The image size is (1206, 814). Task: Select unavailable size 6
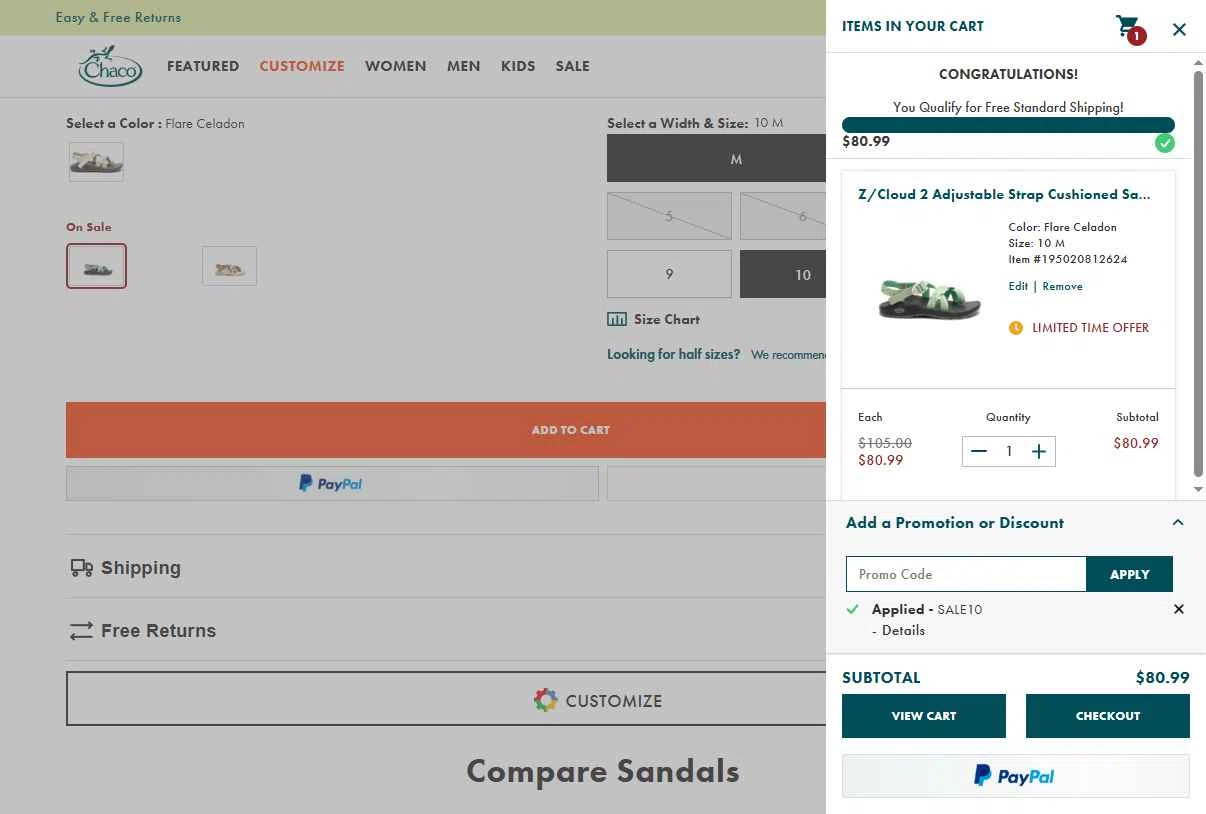click(783, 216)
